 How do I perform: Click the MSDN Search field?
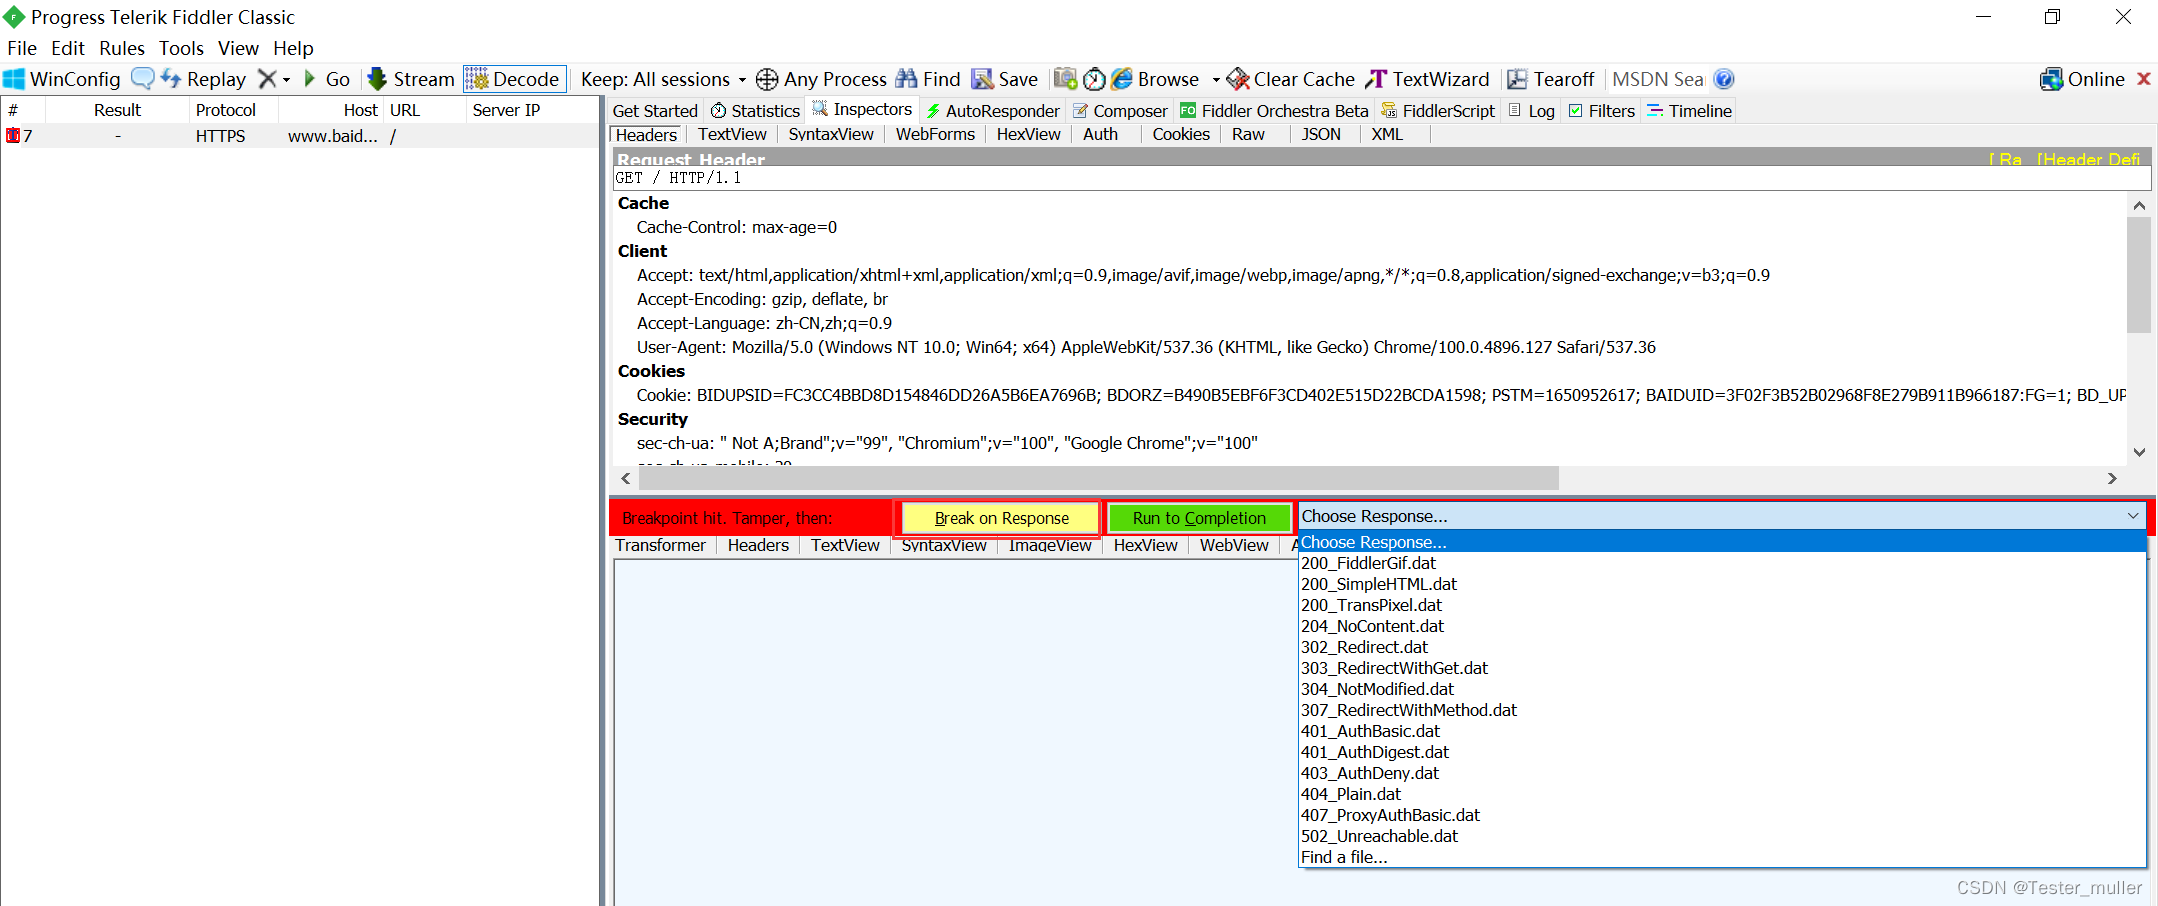tap(1658, 79)
